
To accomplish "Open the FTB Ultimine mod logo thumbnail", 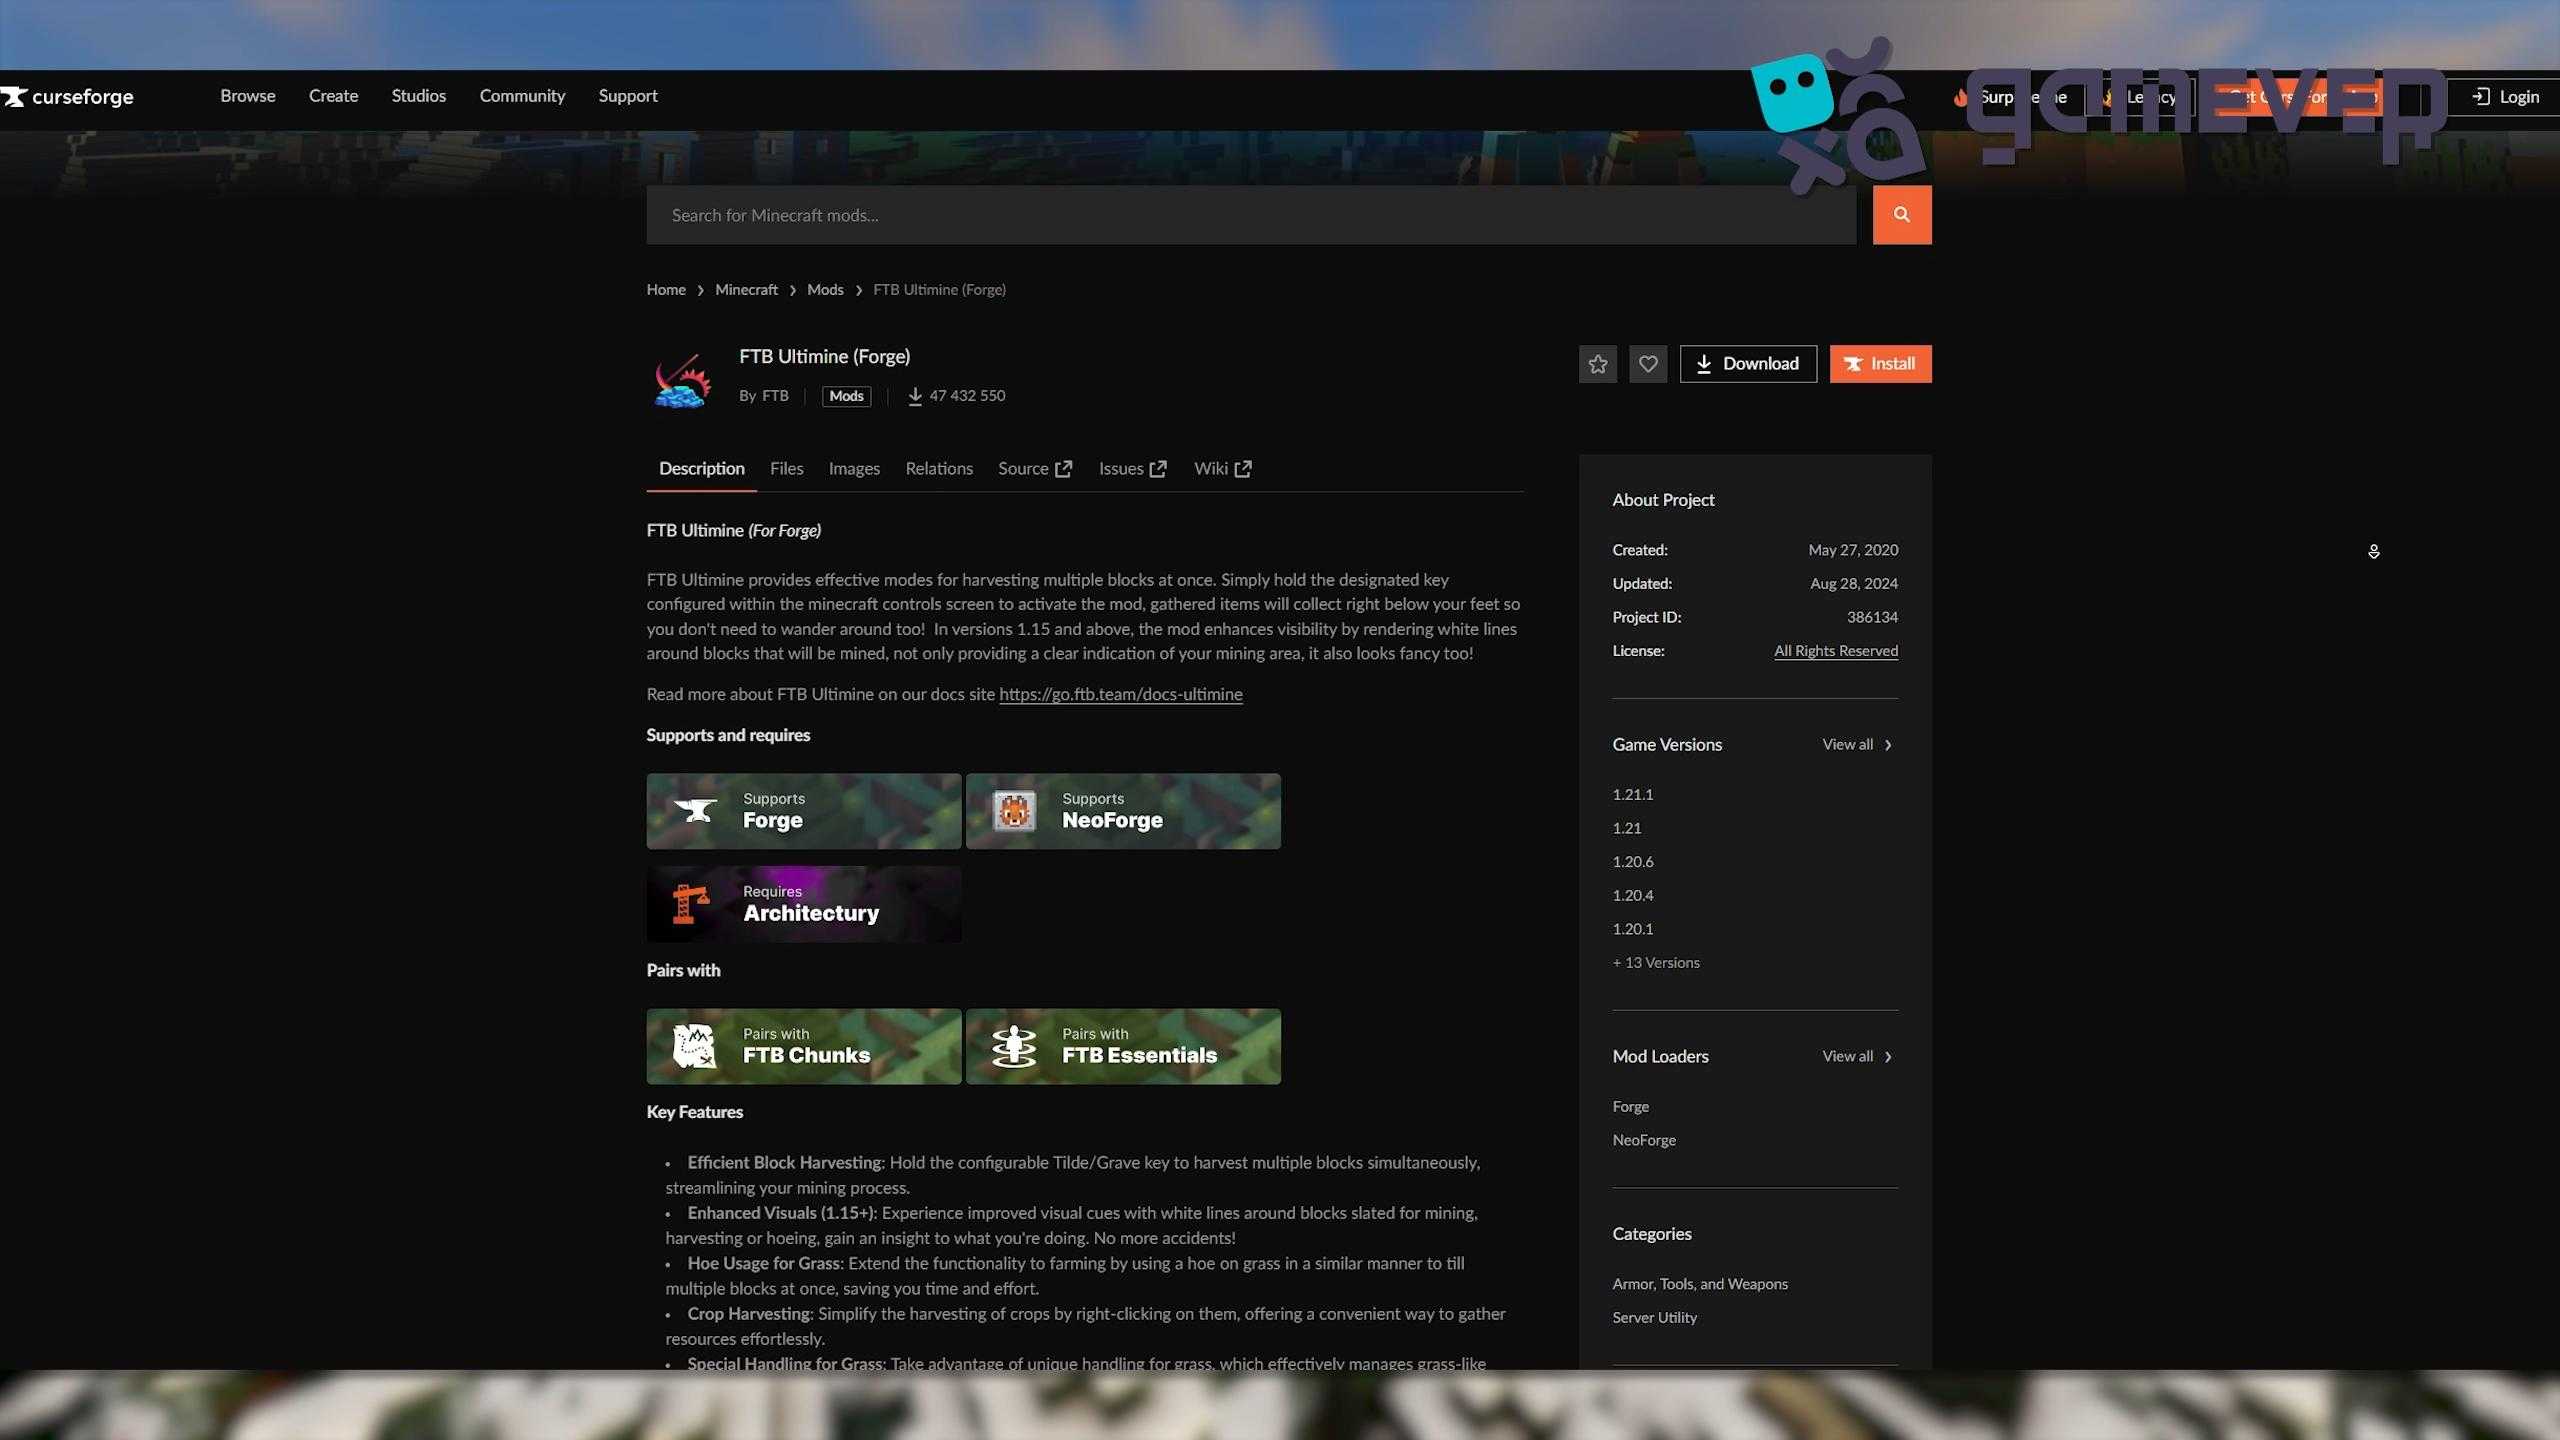I will tap(682, 380).
